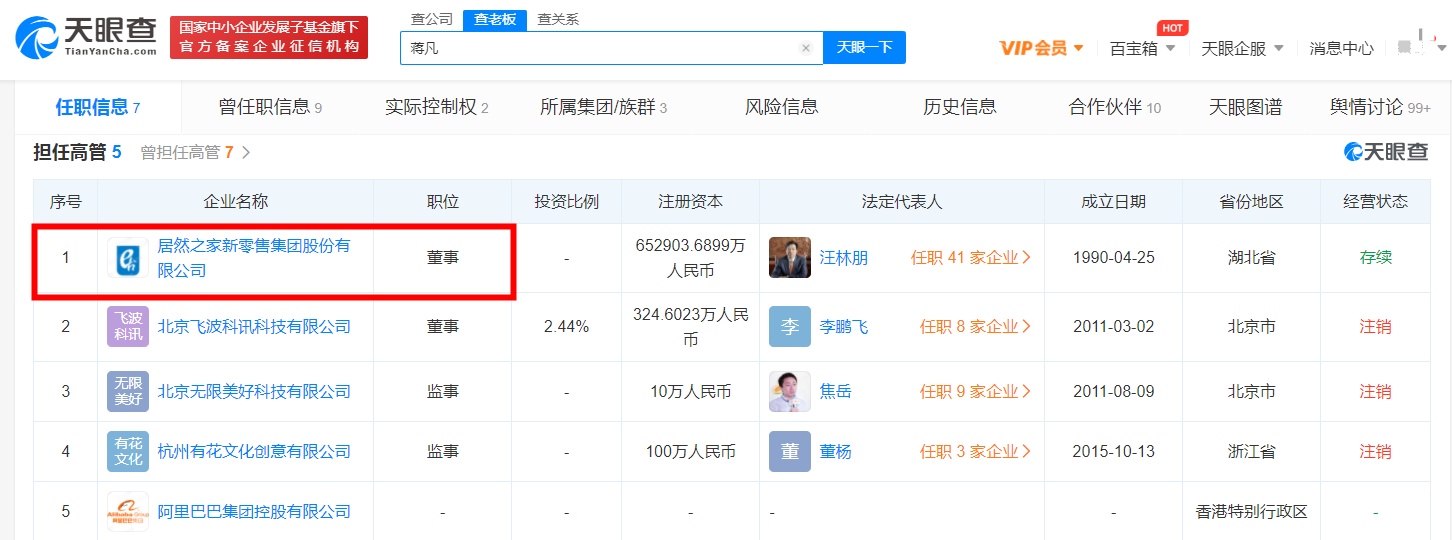This screenshot has height=540, width=1452.
Task: Click the 天眼一下 search button
Action: click(x=864, y=47)
